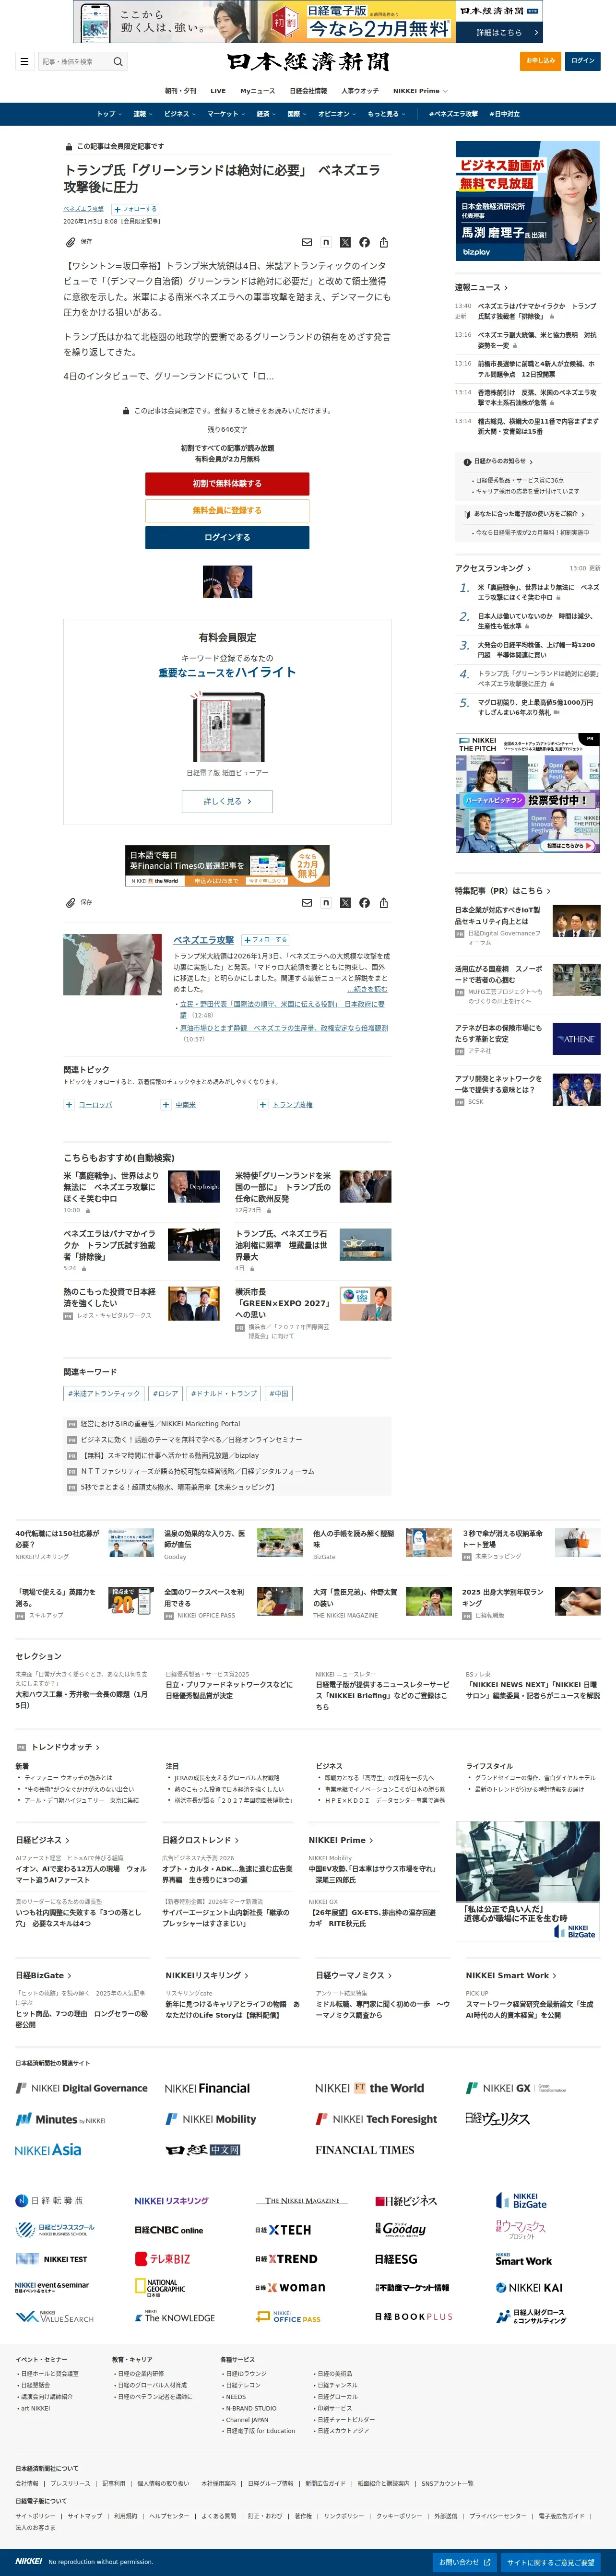Open the hamburger menu icon
616x2576 pixels.
point(24,61)
